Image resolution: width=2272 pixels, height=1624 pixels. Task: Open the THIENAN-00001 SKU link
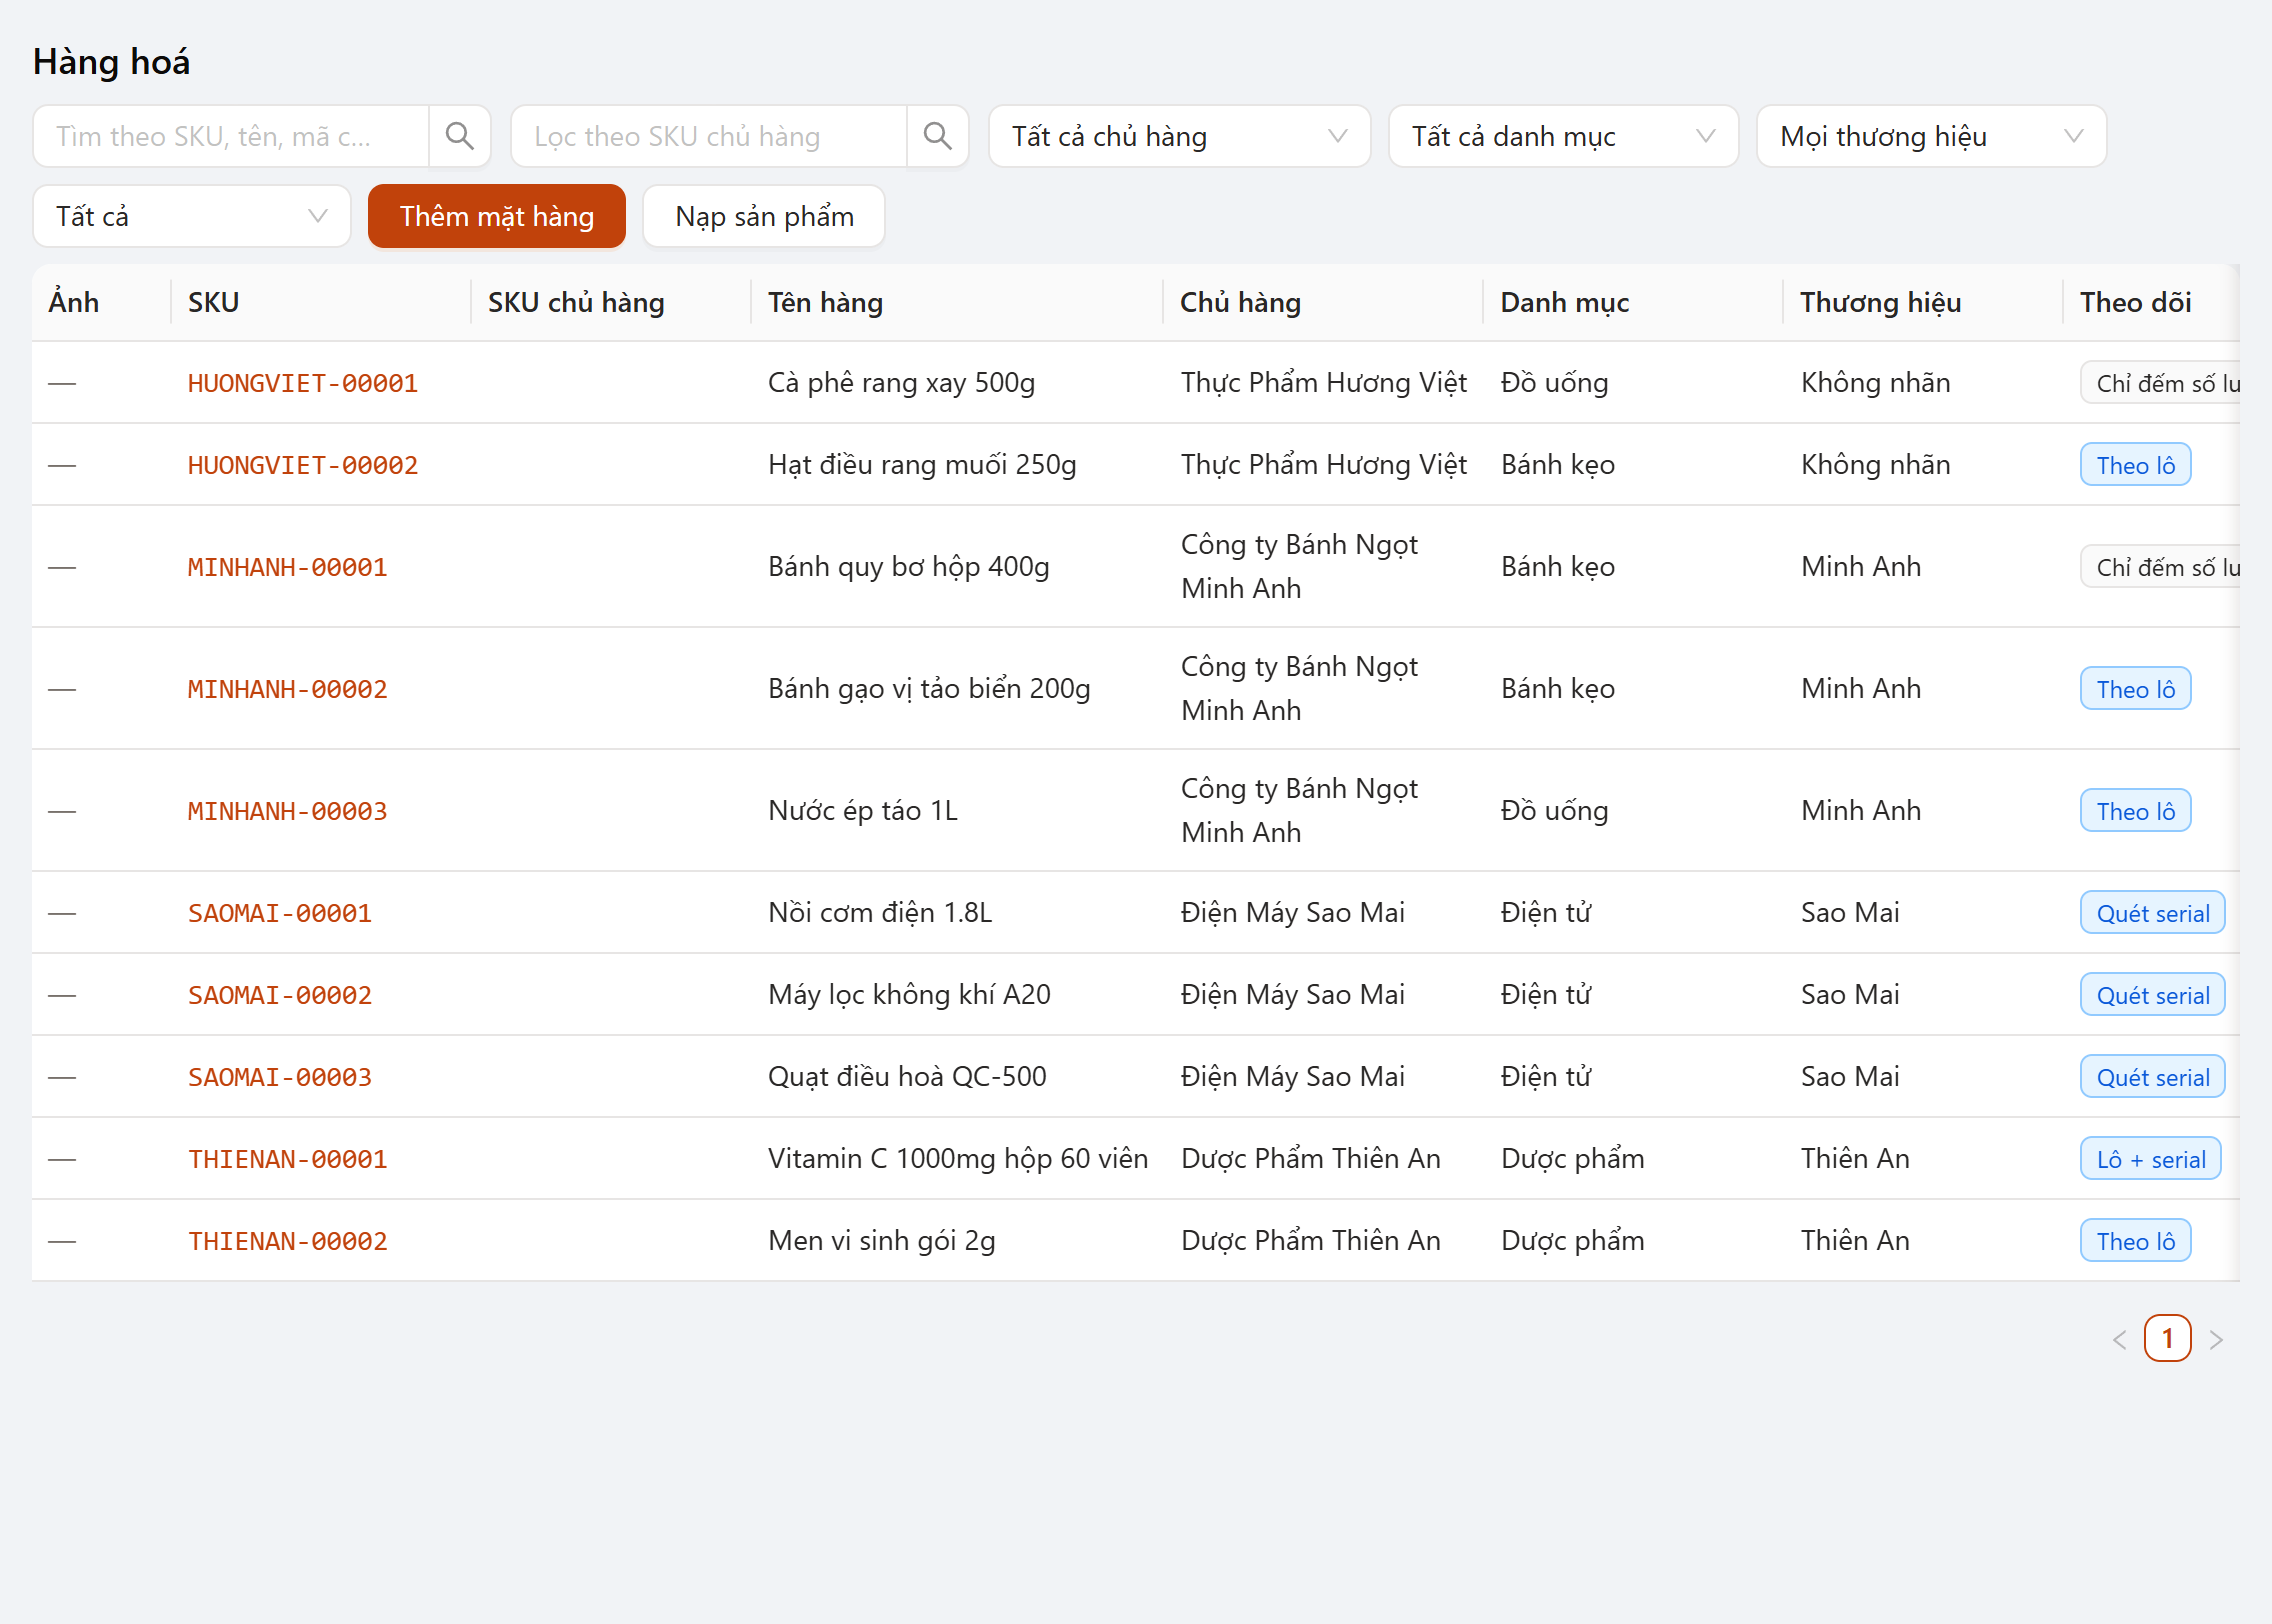288,1159
